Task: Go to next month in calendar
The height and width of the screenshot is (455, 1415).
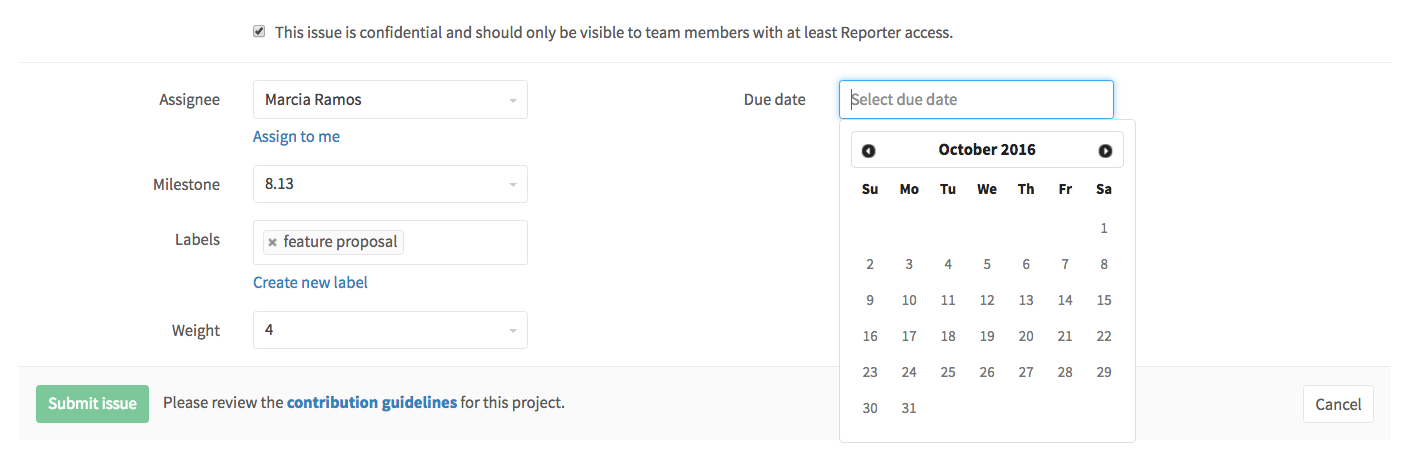Action: [x=1105, y=151]
